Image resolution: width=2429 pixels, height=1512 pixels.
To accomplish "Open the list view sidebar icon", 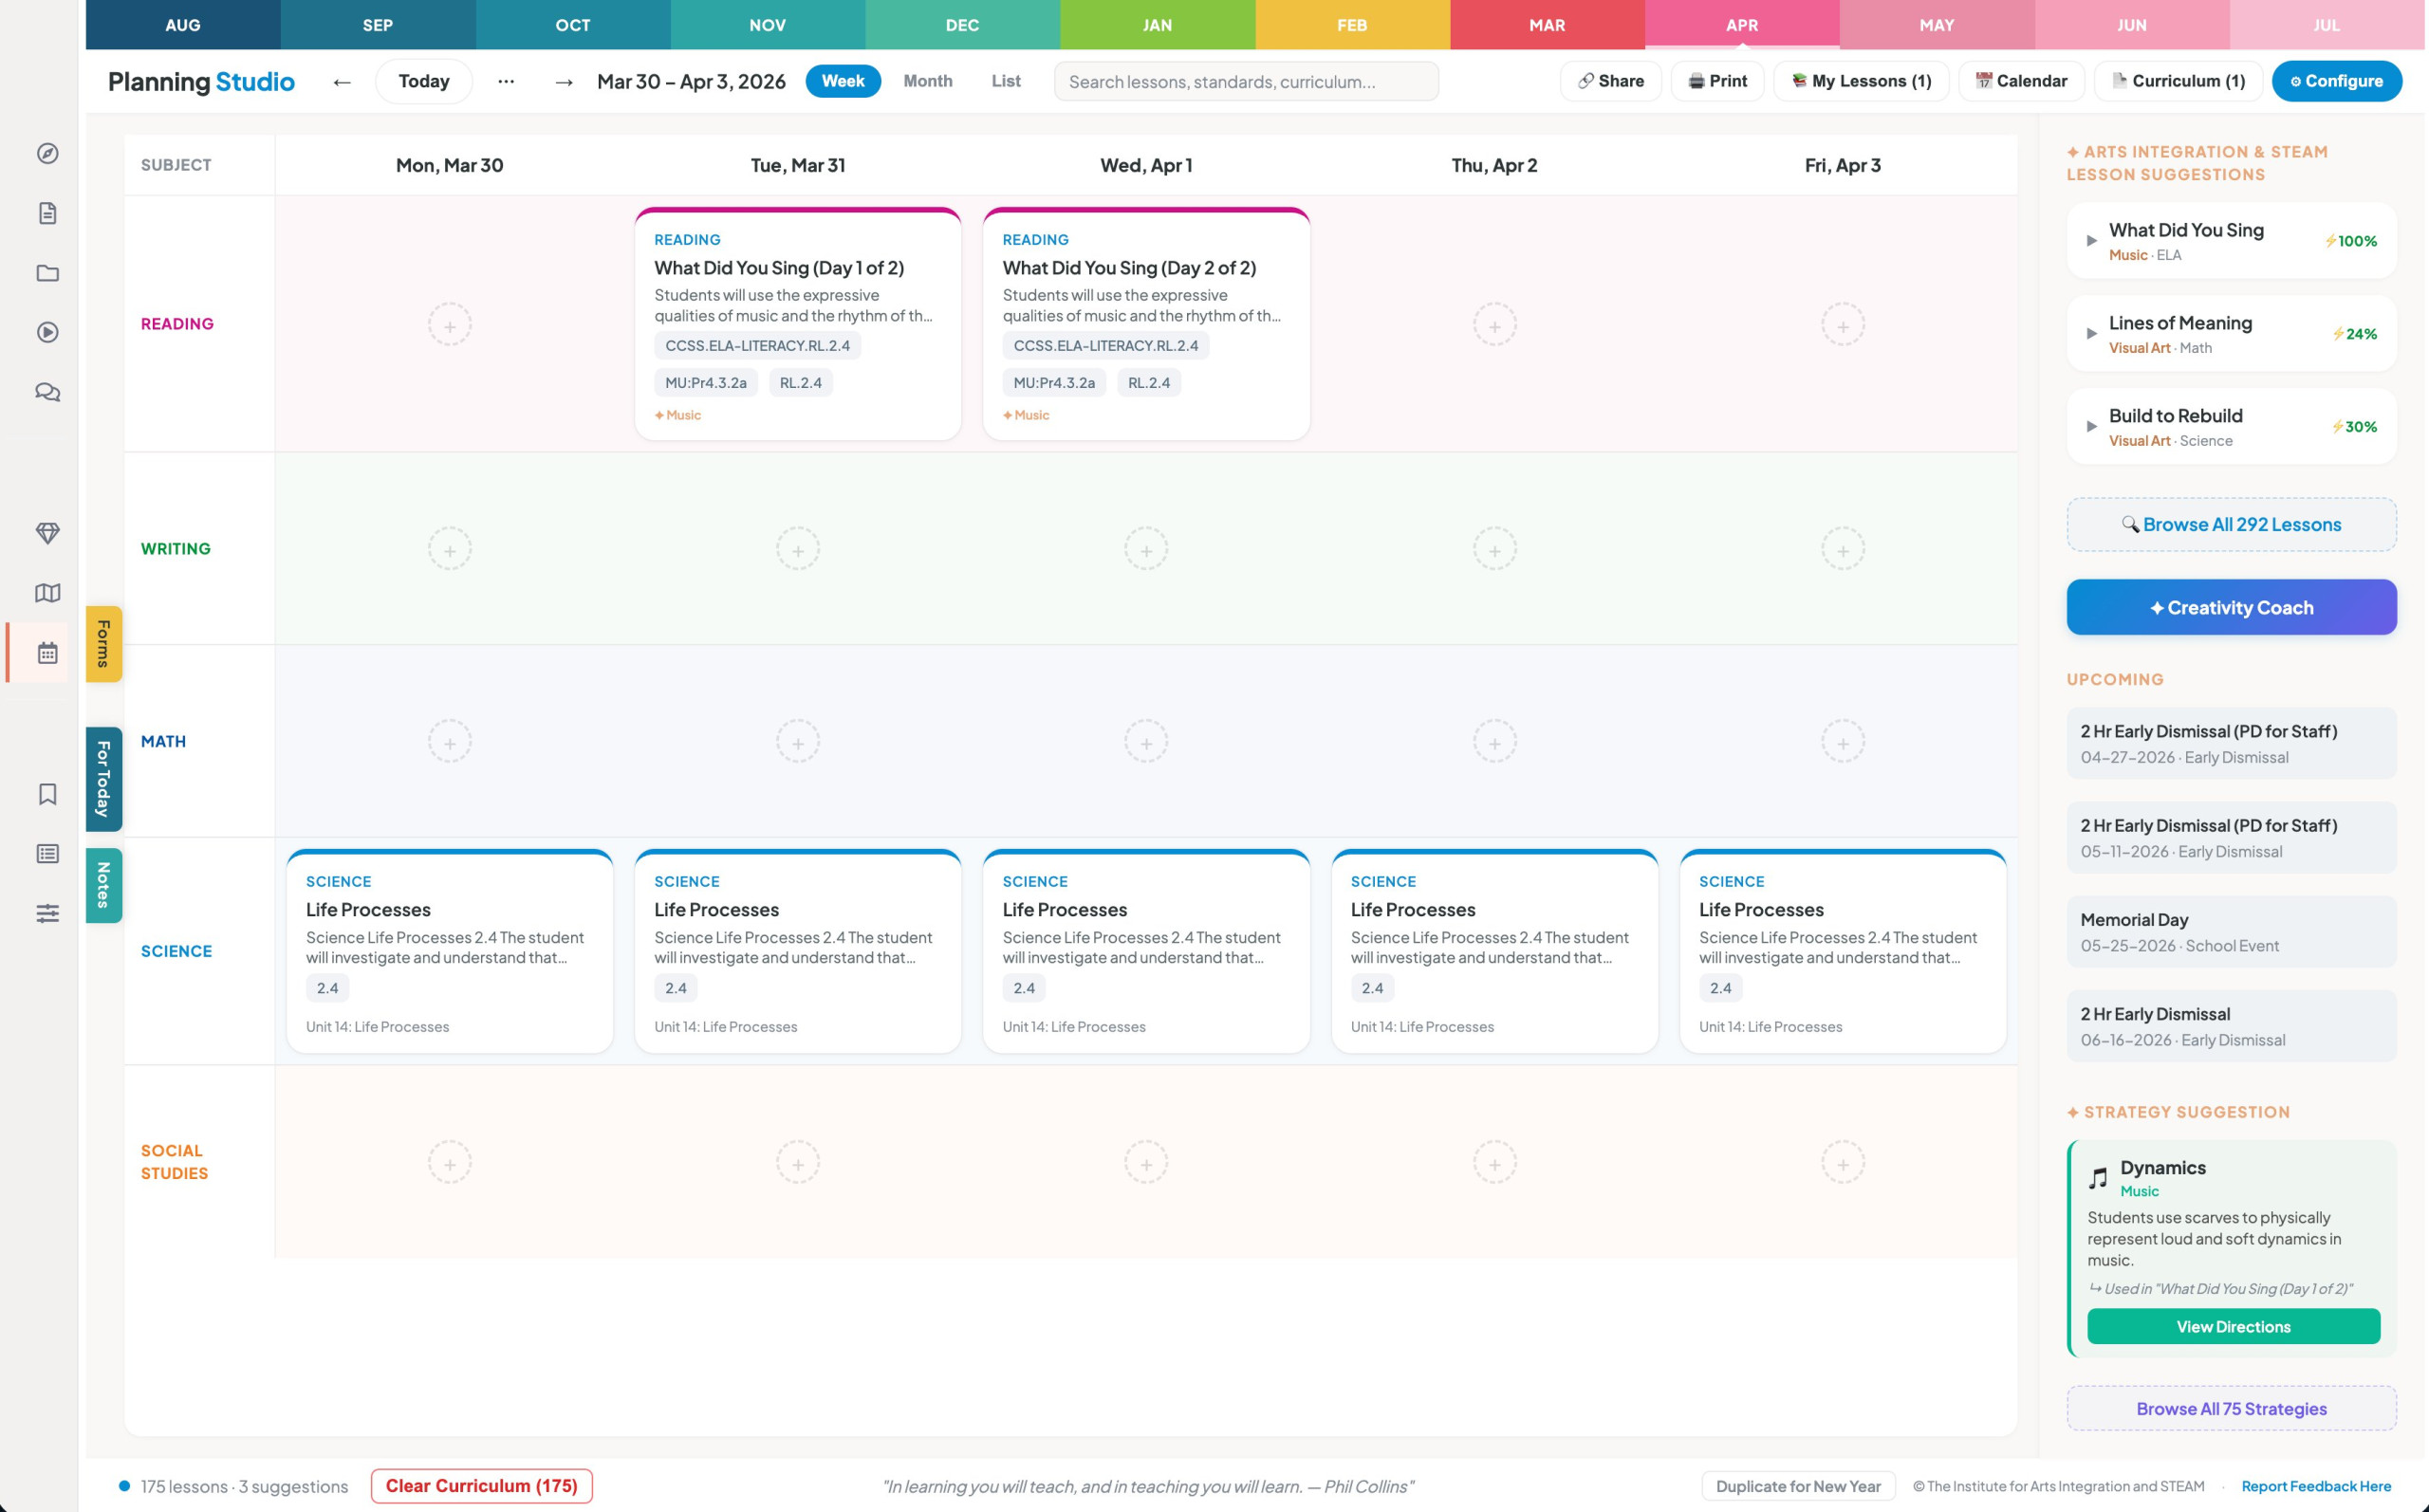I will (47, 853).
